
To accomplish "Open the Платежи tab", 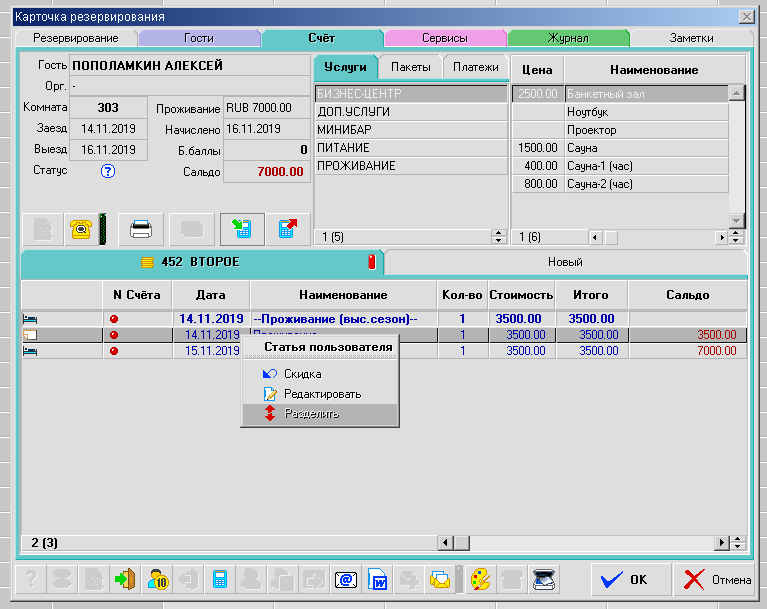I will click(475, 67).
